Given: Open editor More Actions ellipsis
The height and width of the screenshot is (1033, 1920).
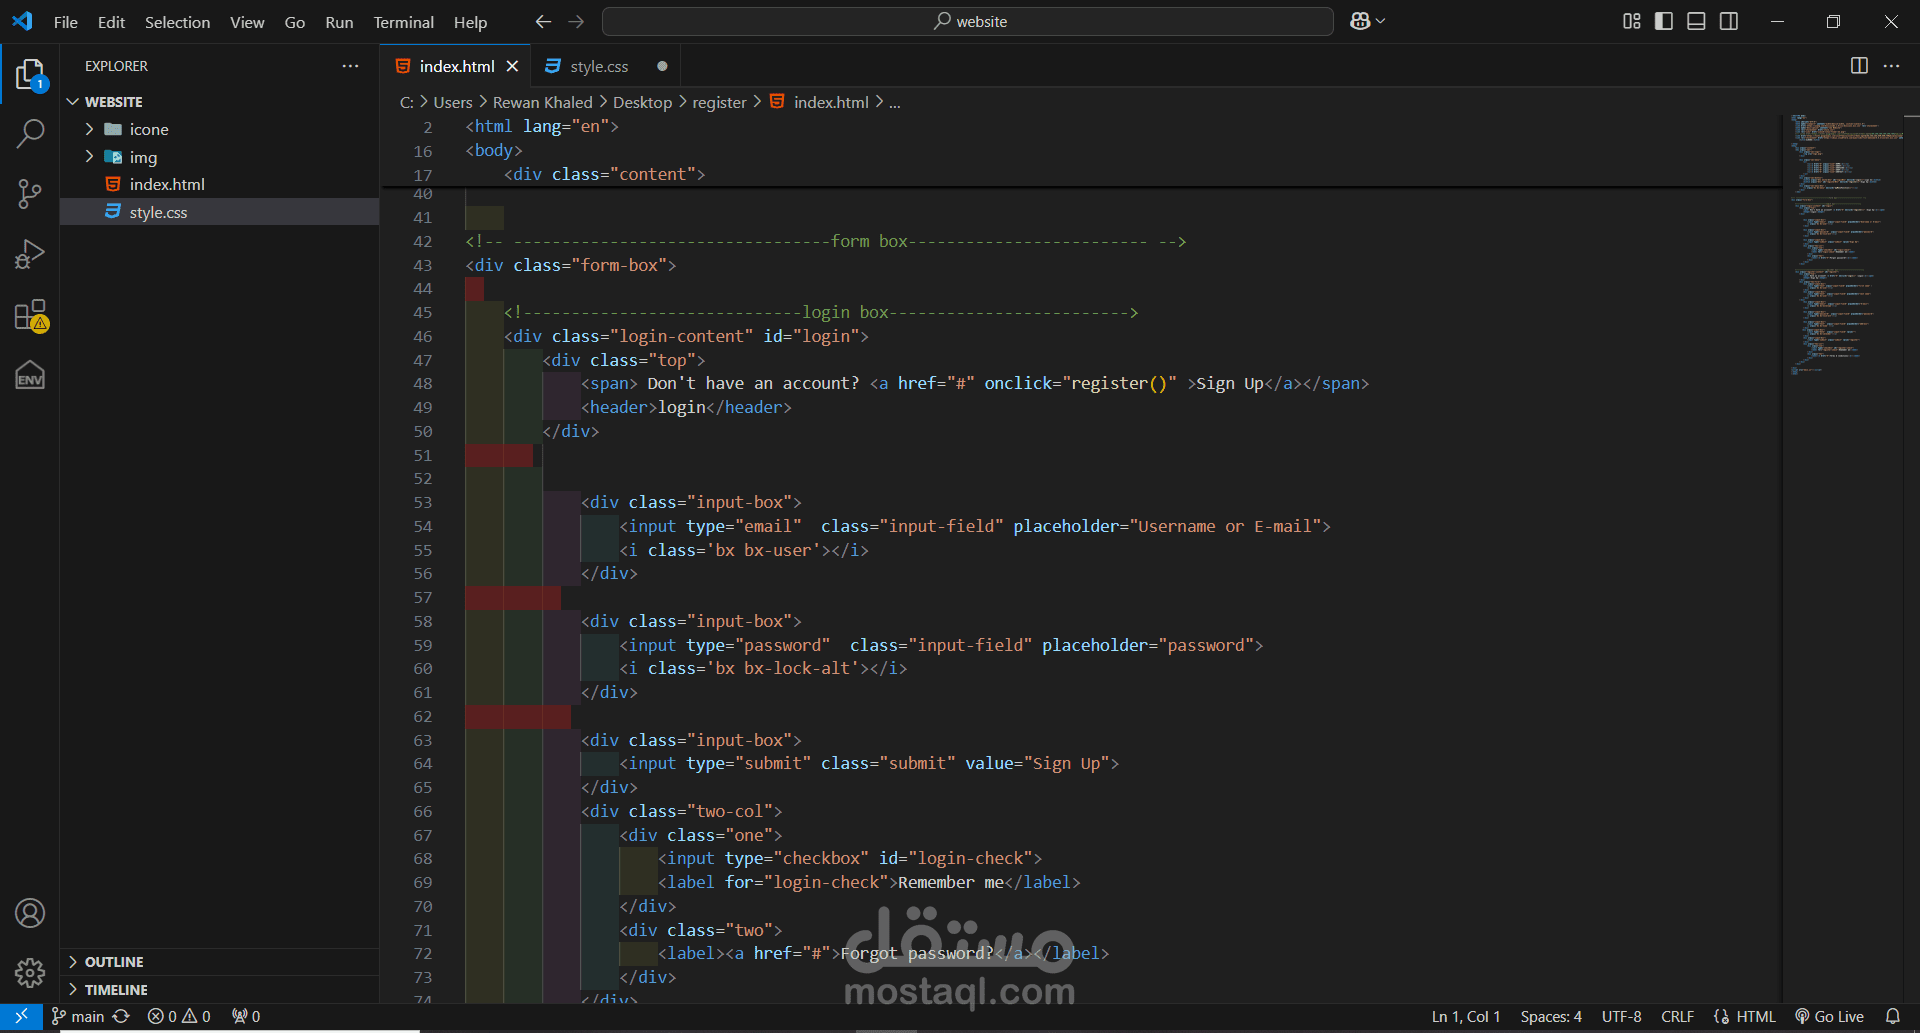Looking at the screenshot, I should click(1891, 66).
